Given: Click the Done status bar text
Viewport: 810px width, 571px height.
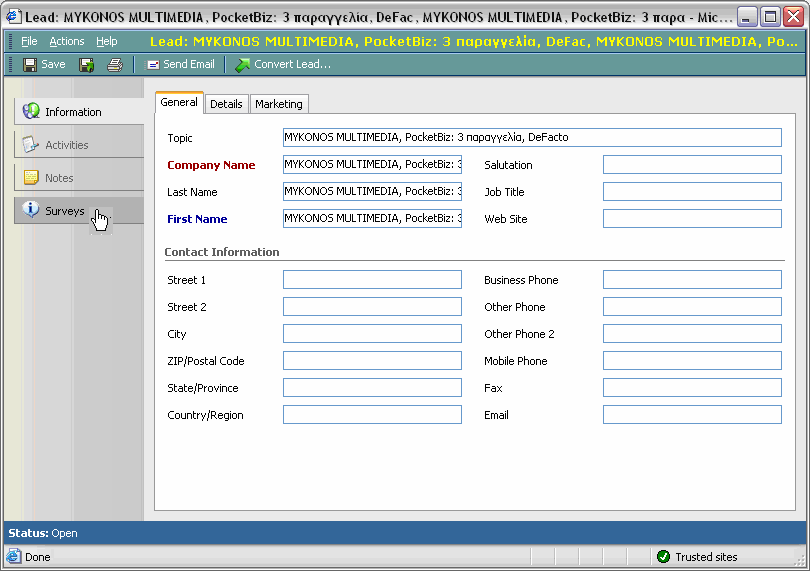Looking at the screenshot, I should [38, 557].
